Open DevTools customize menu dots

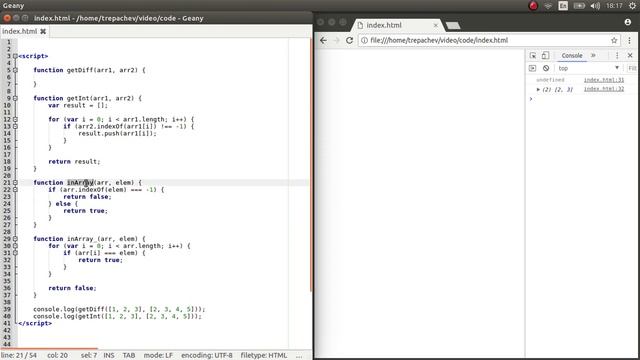(x=617, y=56)
